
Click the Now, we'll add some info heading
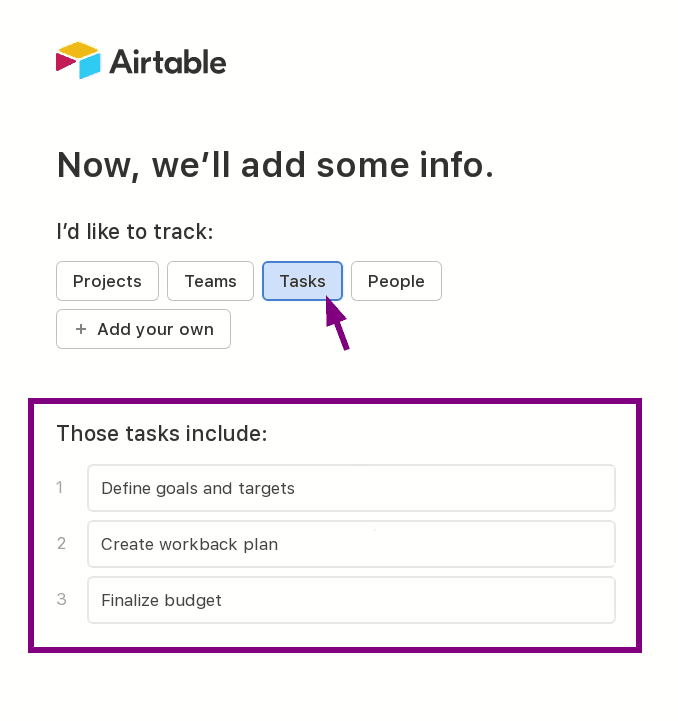[275, 164]
